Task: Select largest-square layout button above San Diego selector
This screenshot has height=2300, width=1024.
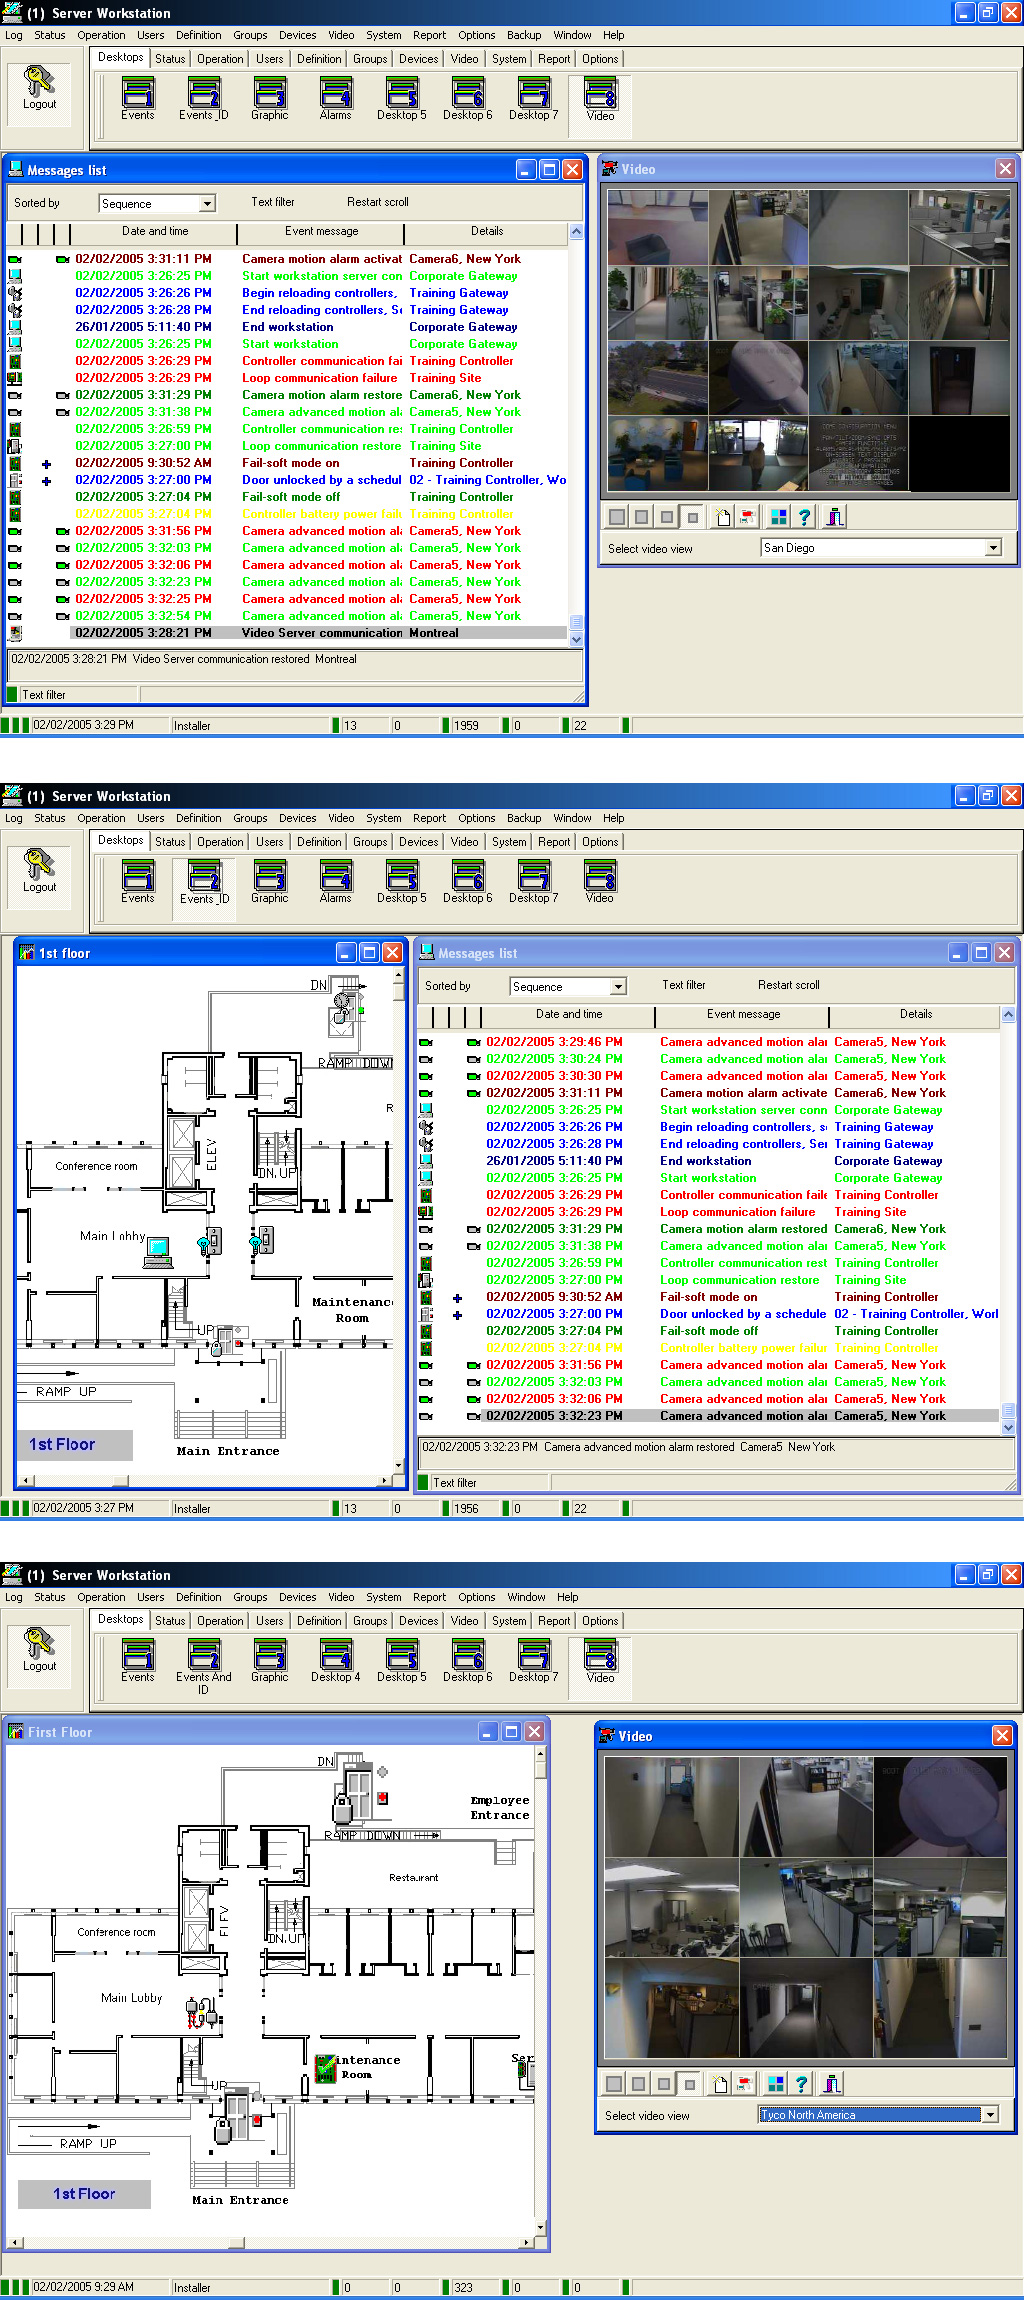Action: (x=617, y=517)
